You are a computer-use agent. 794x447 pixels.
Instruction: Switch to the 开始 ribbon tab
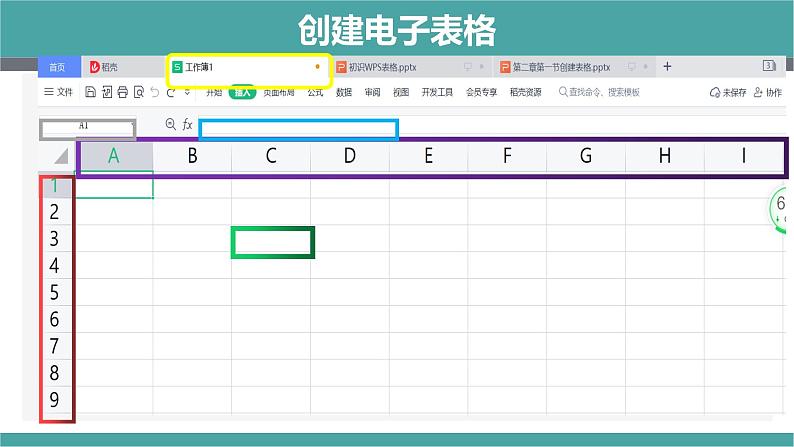coord(214,92)
